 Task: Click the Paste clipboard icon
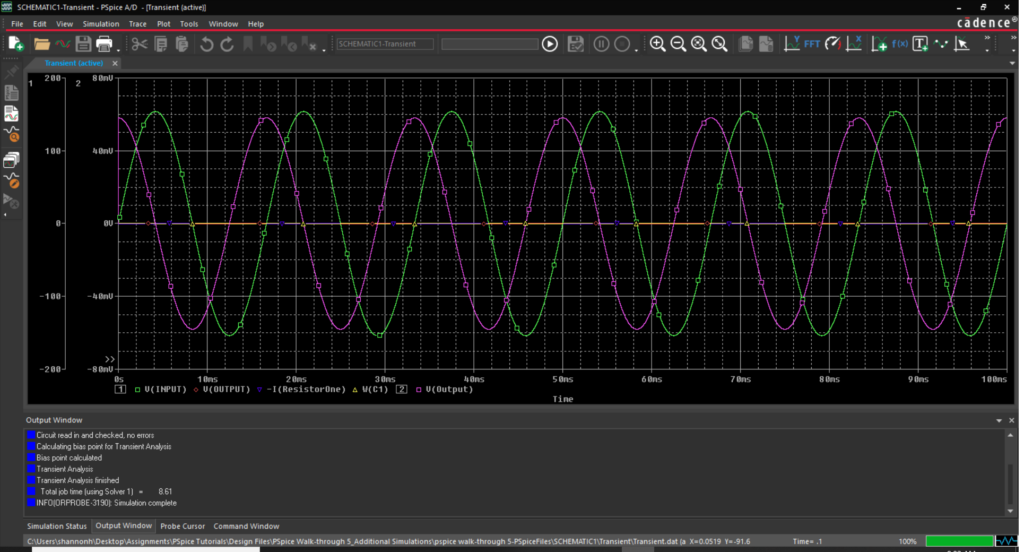[x=182, y=44]
